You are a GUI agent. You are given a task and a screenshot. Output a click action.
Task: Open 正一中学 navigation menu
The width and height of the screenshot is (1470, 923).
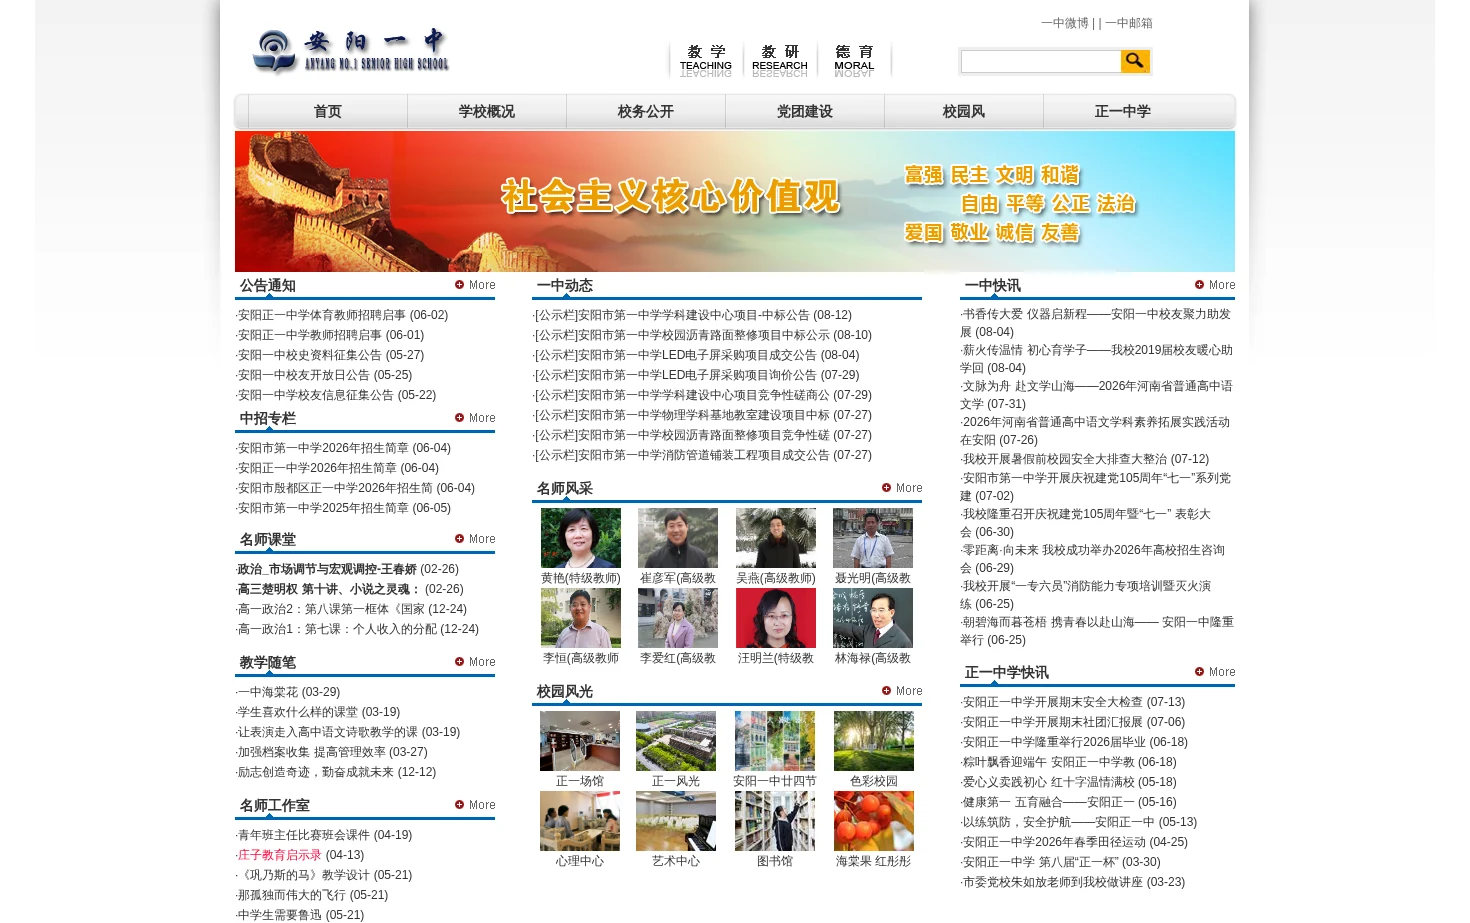pyautogui.click(x=1123, y=112)
